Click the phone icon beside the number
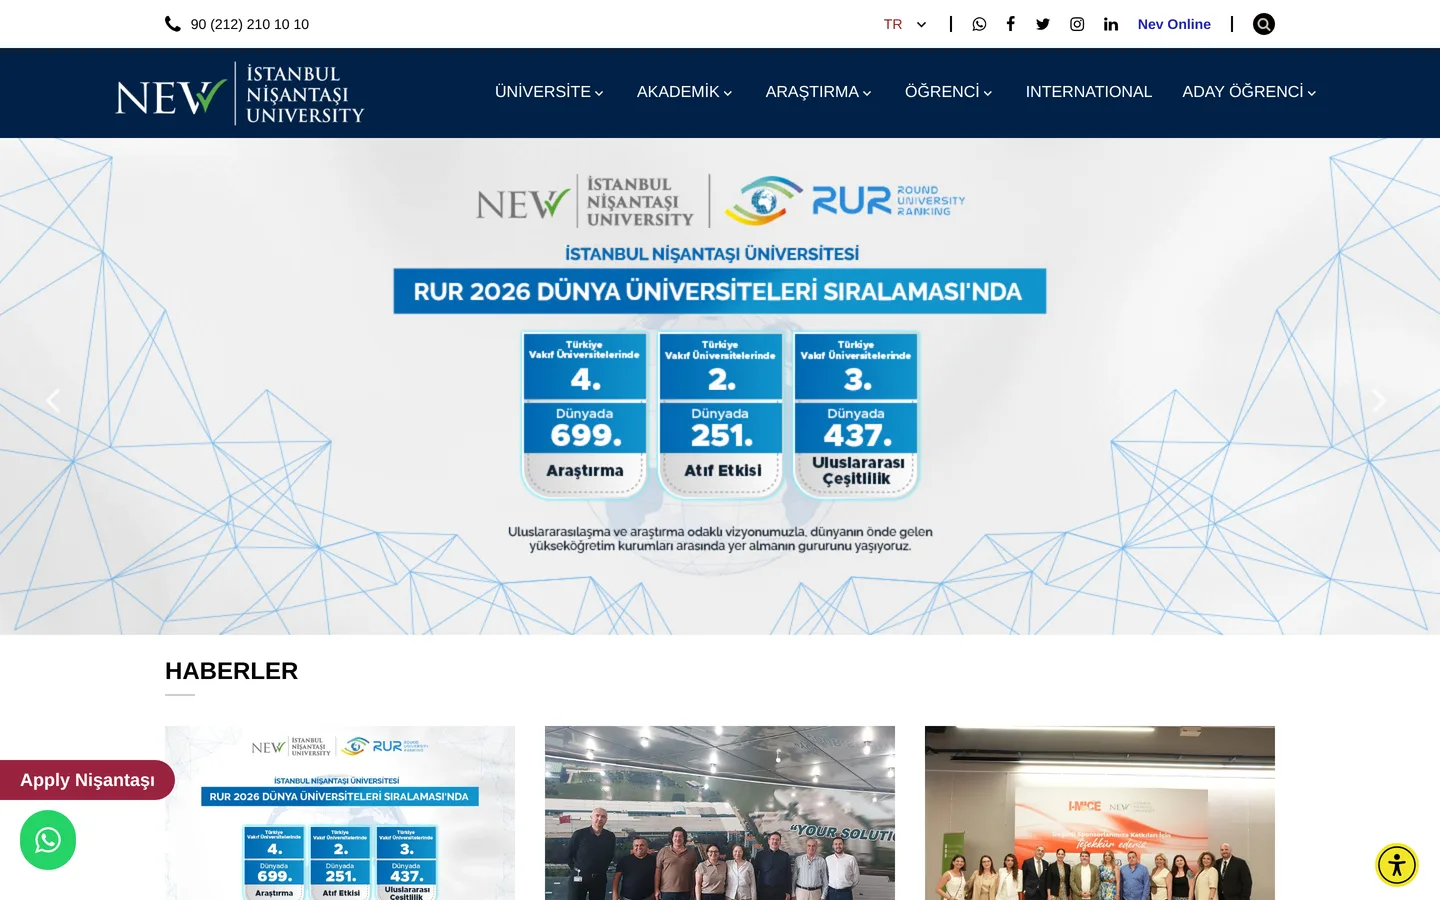The image size is (1440, 900). [x=173, y=24]
